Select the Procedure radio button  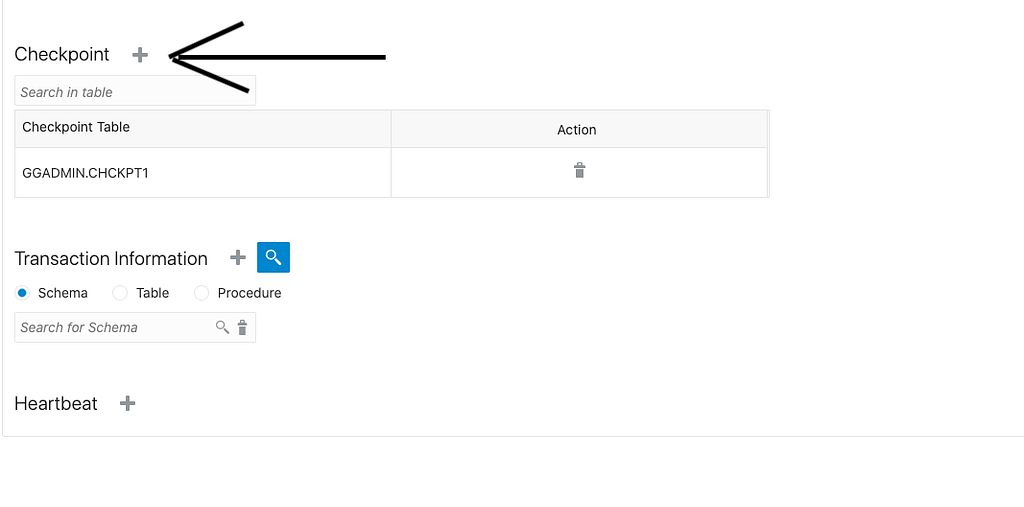tap(201, 293)
